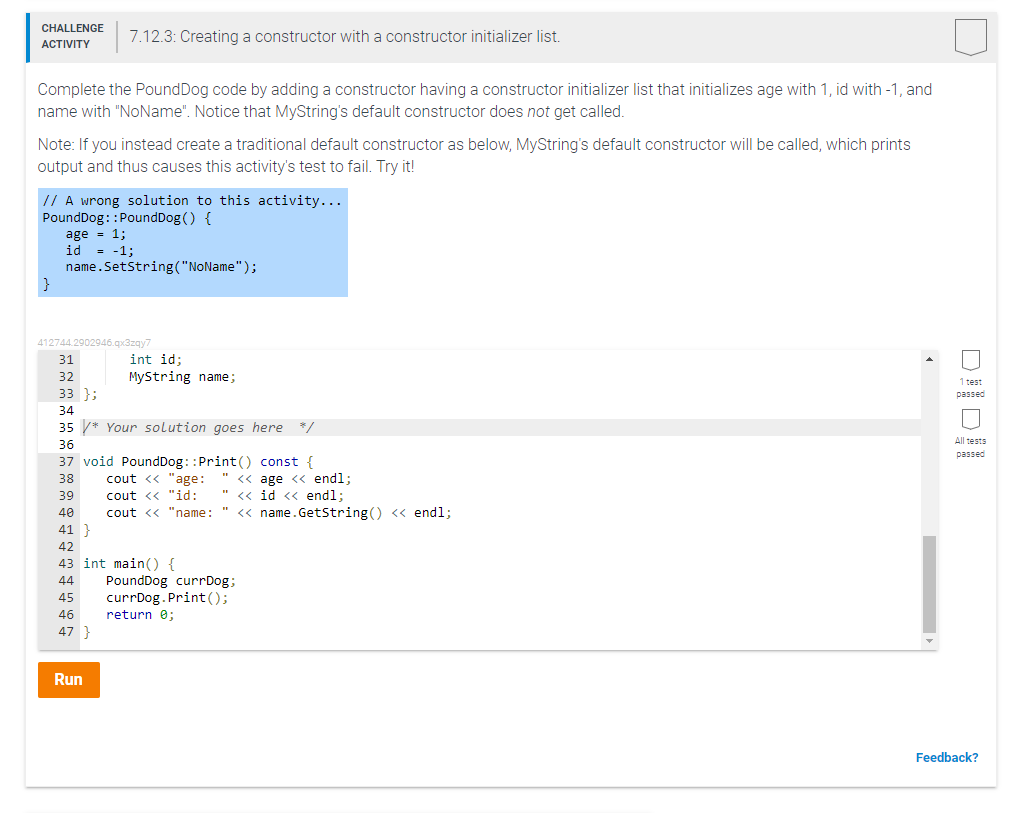Click the CHALLENGE ACTIVITY label

coord(72,36)
